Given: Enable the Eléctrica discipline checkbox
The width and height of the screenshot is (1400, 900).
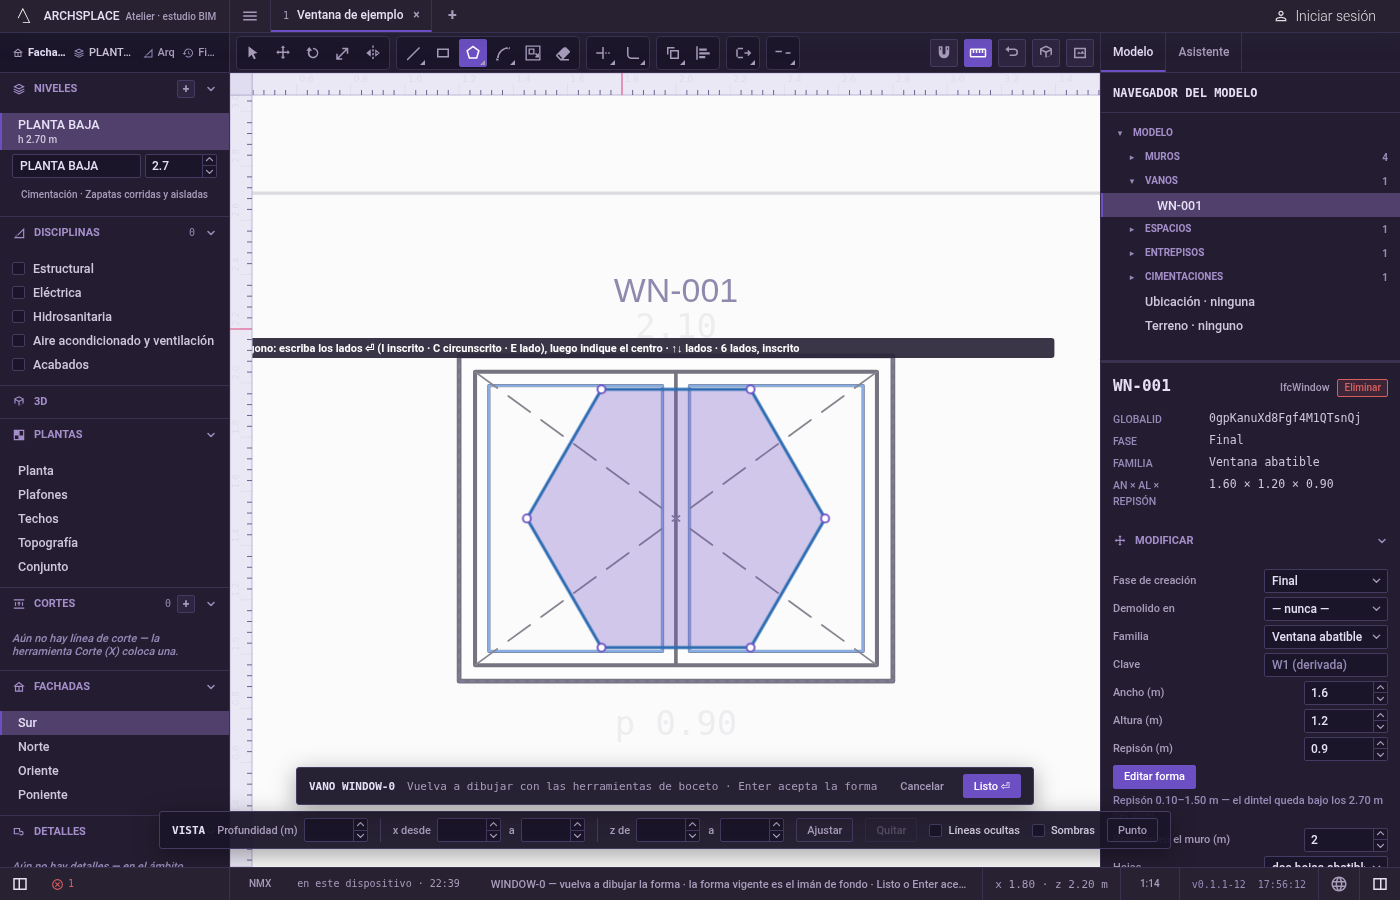Looking at the screenshot, I should (18, 293).
